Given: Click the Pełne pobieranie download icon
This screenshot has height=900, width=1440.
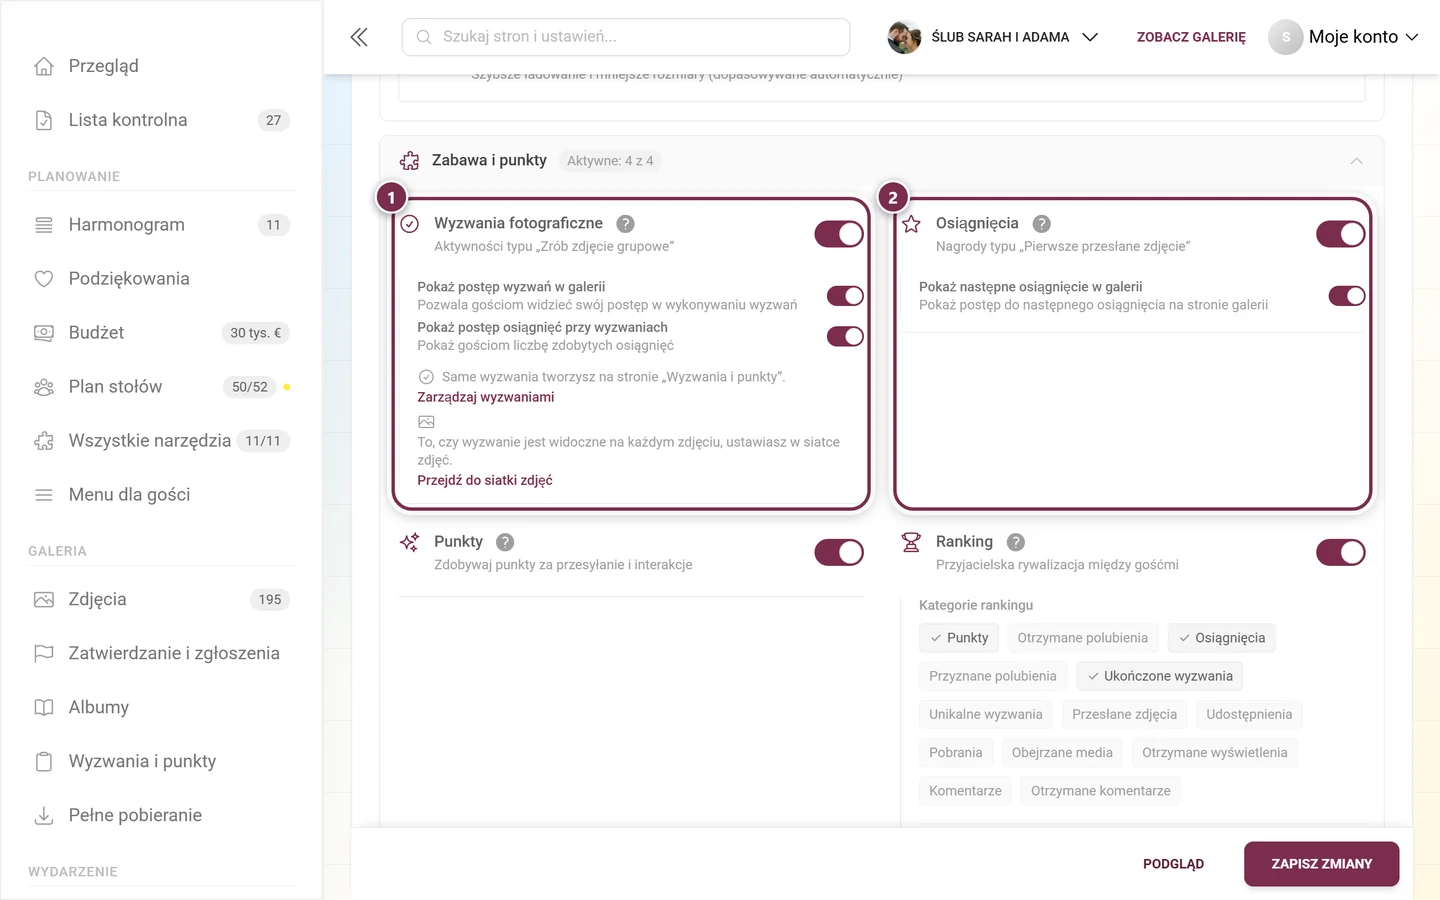Looking at the screenshot, I should click(44, 816).
